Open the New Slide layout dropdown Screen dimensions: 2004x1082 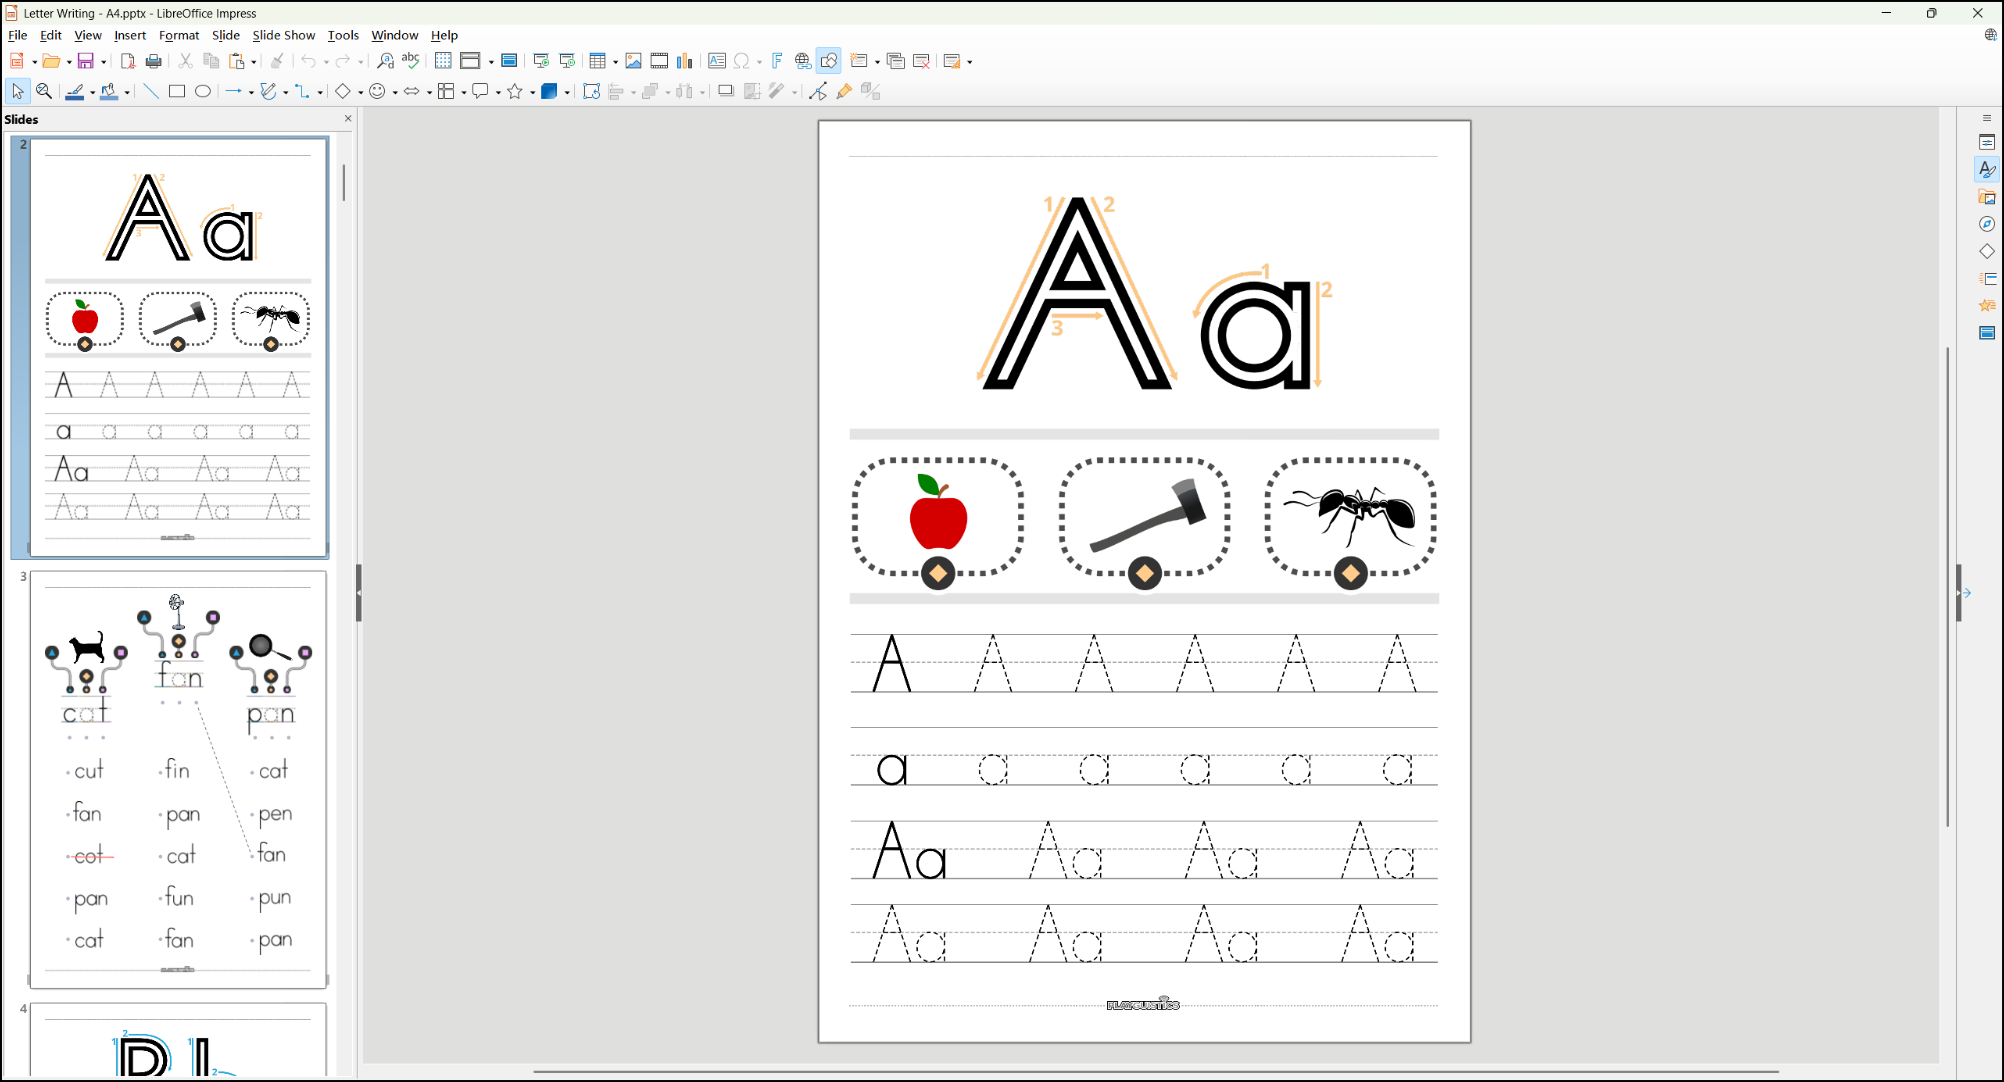tap(877, 62)
